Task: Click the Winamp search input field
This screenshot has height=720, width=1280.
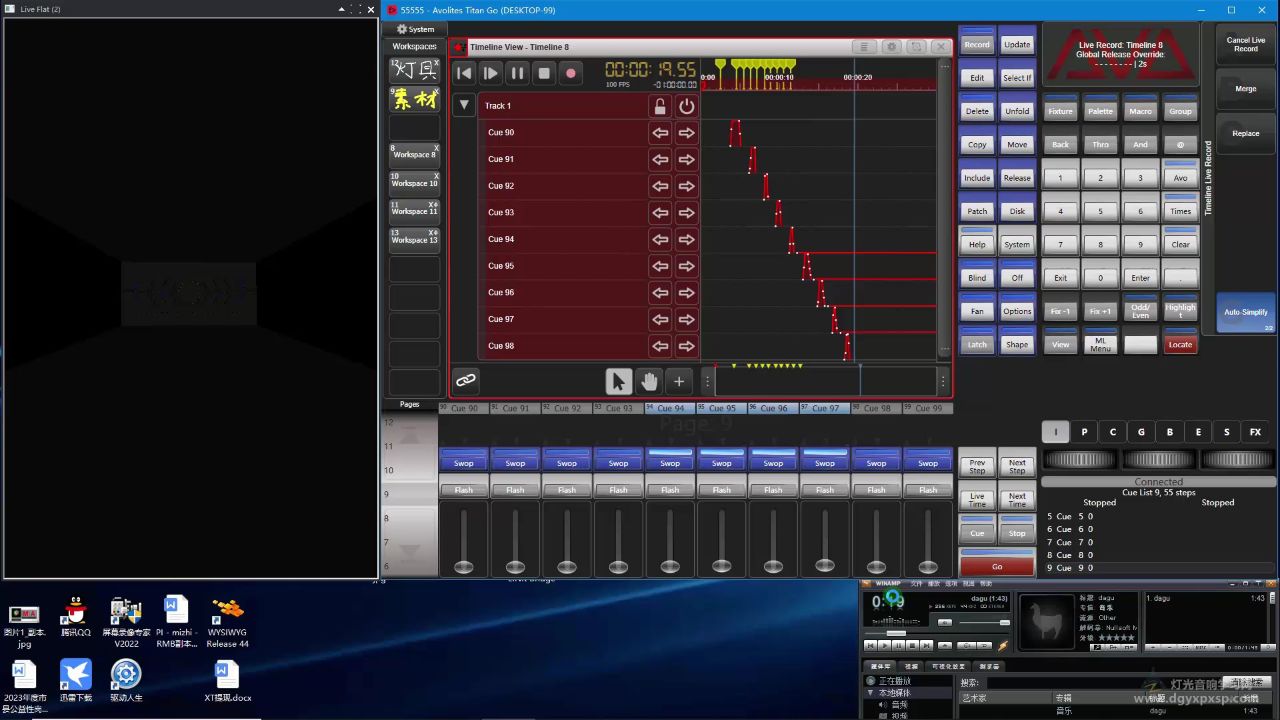Action: tap(1103, 683)
